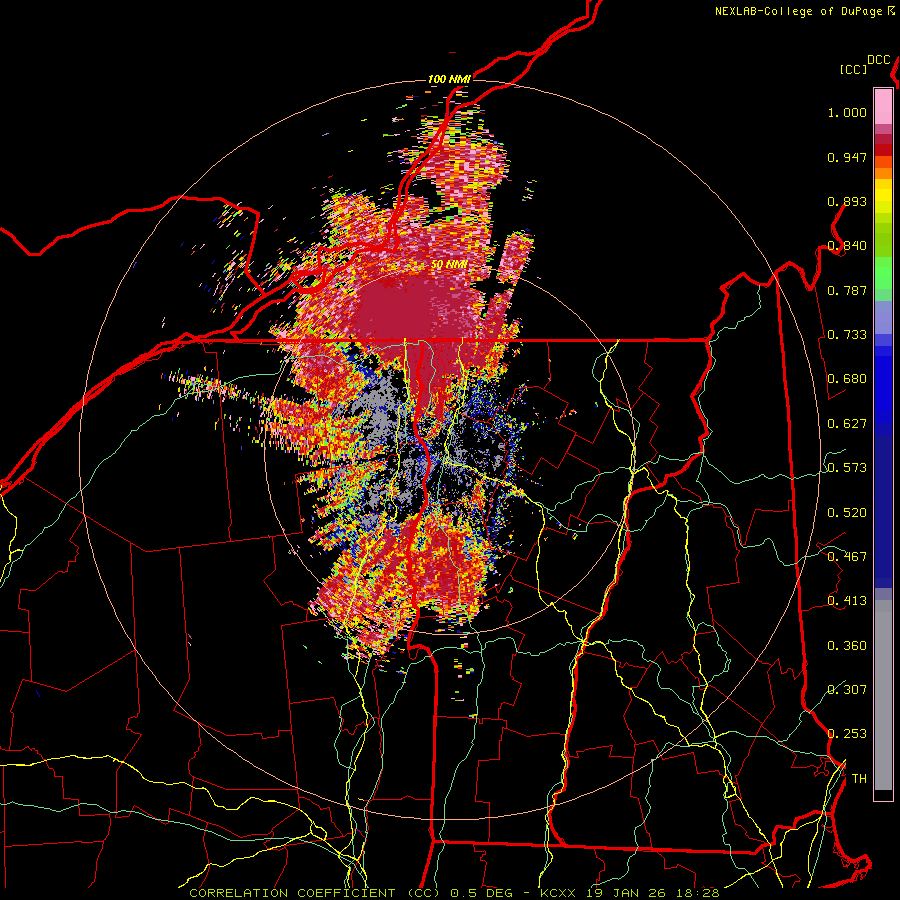The image size is (900, 900).
Task: Click the DCC label above color scale
Action: [879, 59]
